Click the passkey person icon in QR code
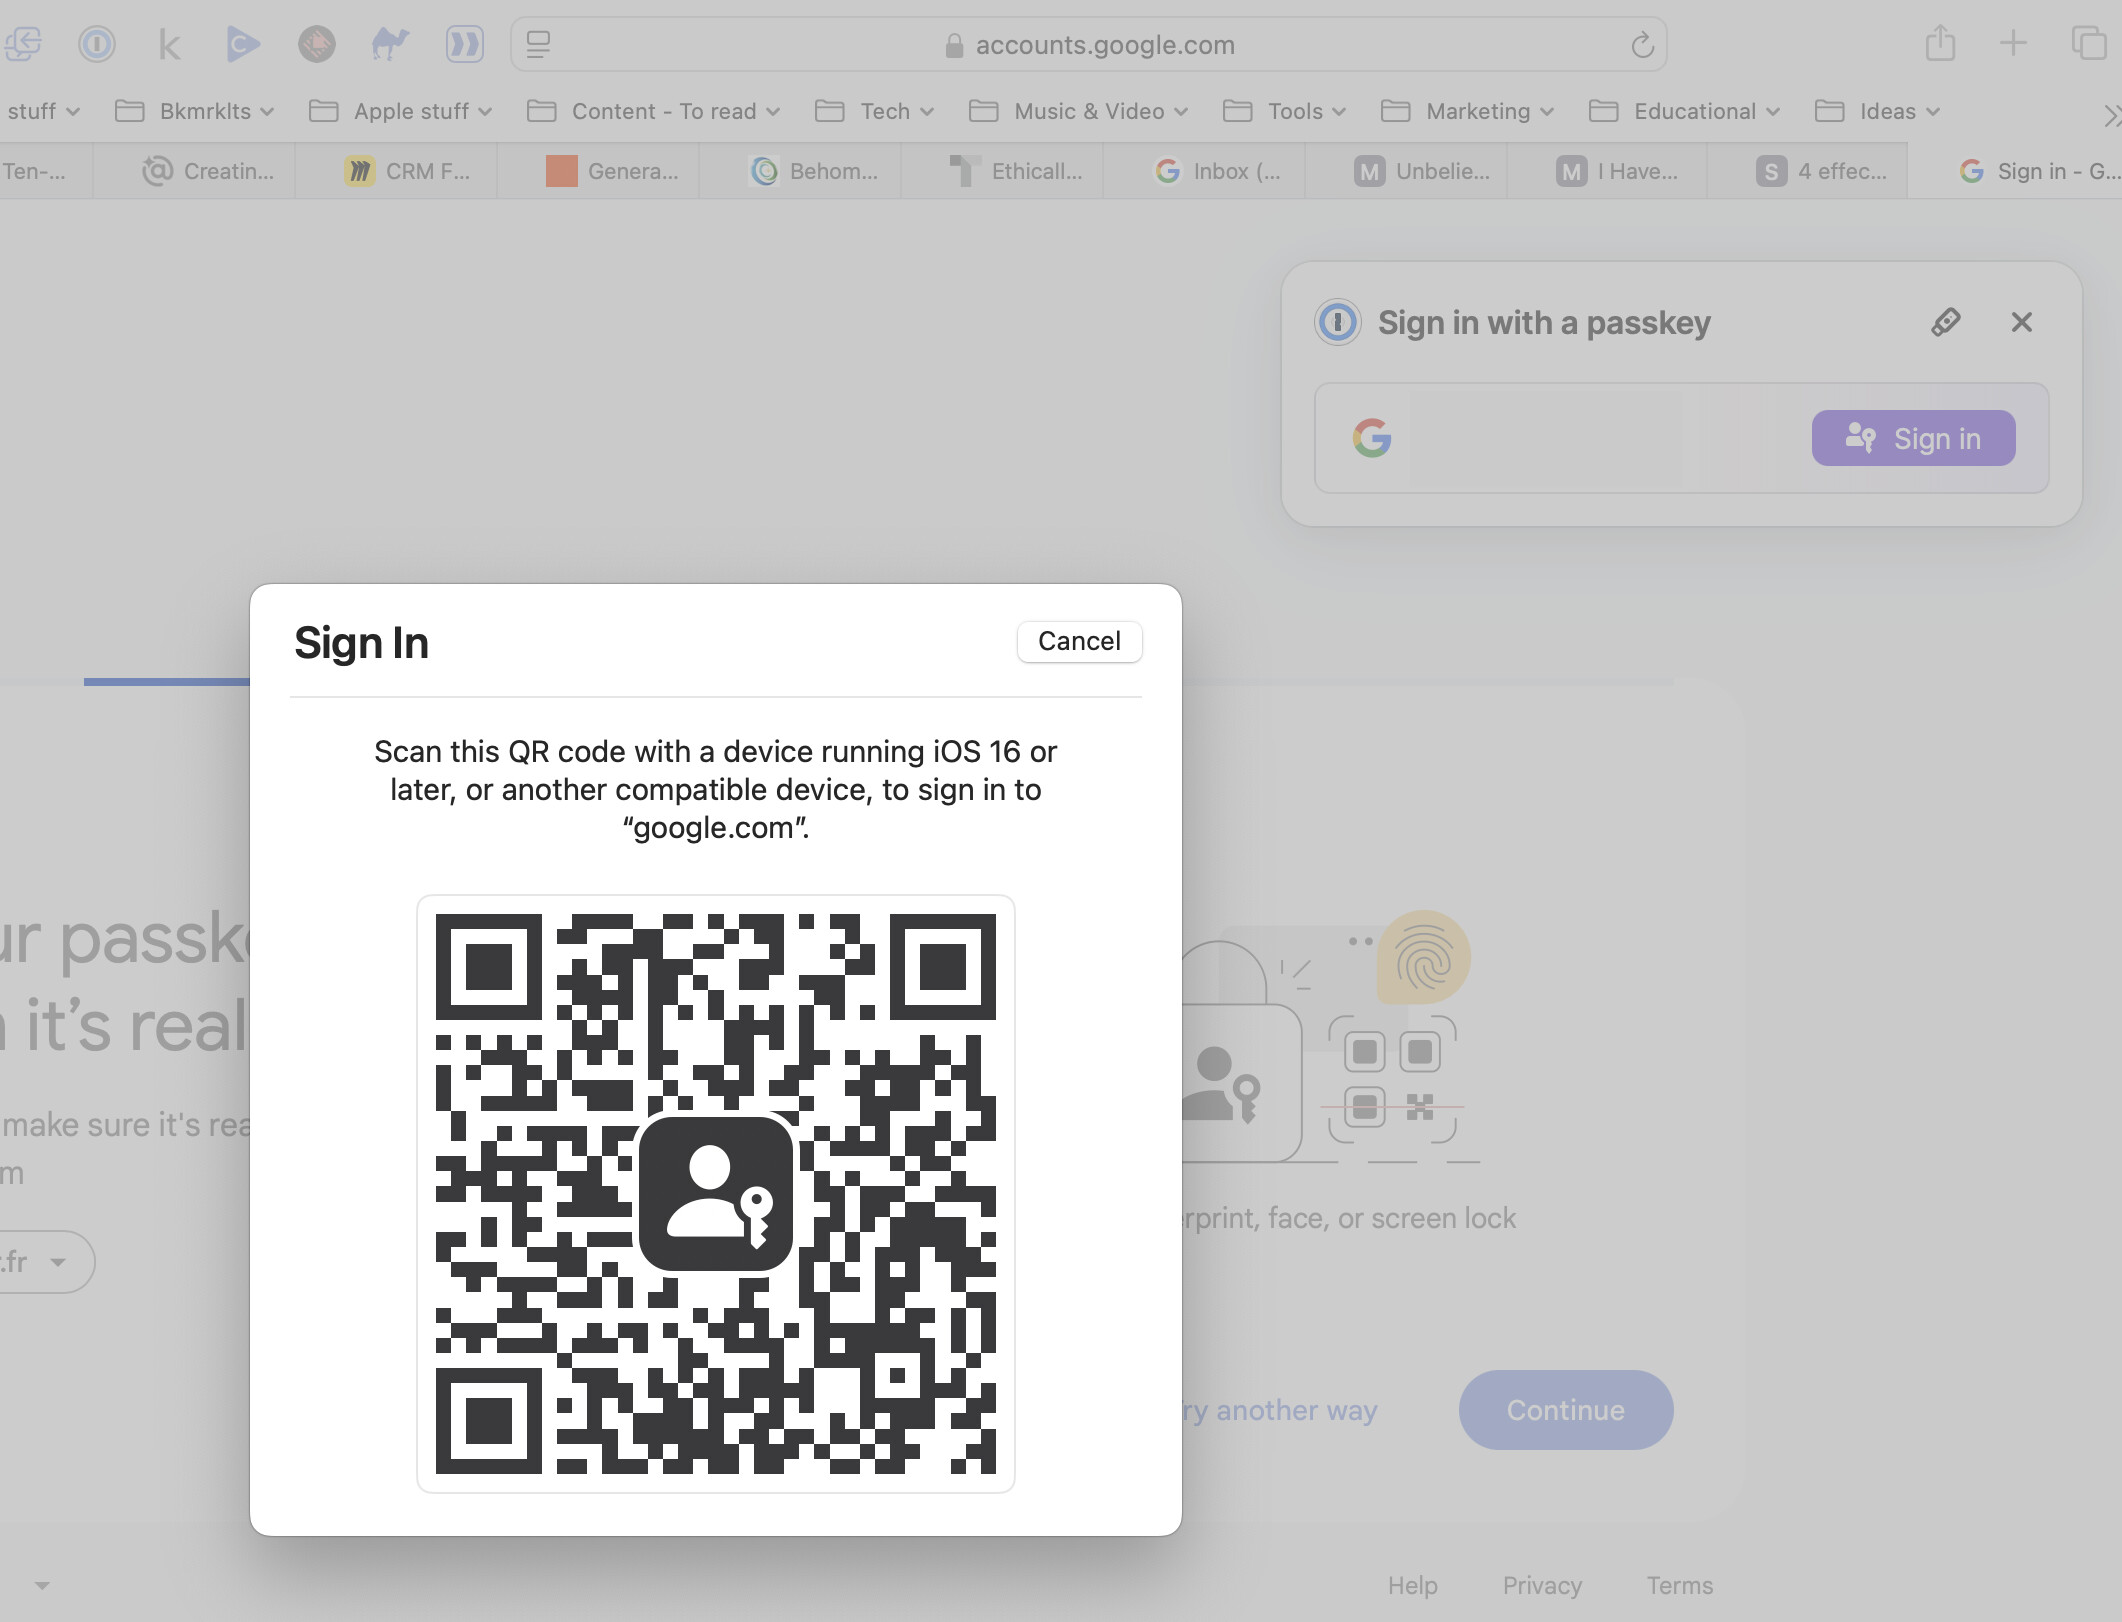The height and width of the screenshot is (1622, 2122). [x=716, y=1193]
